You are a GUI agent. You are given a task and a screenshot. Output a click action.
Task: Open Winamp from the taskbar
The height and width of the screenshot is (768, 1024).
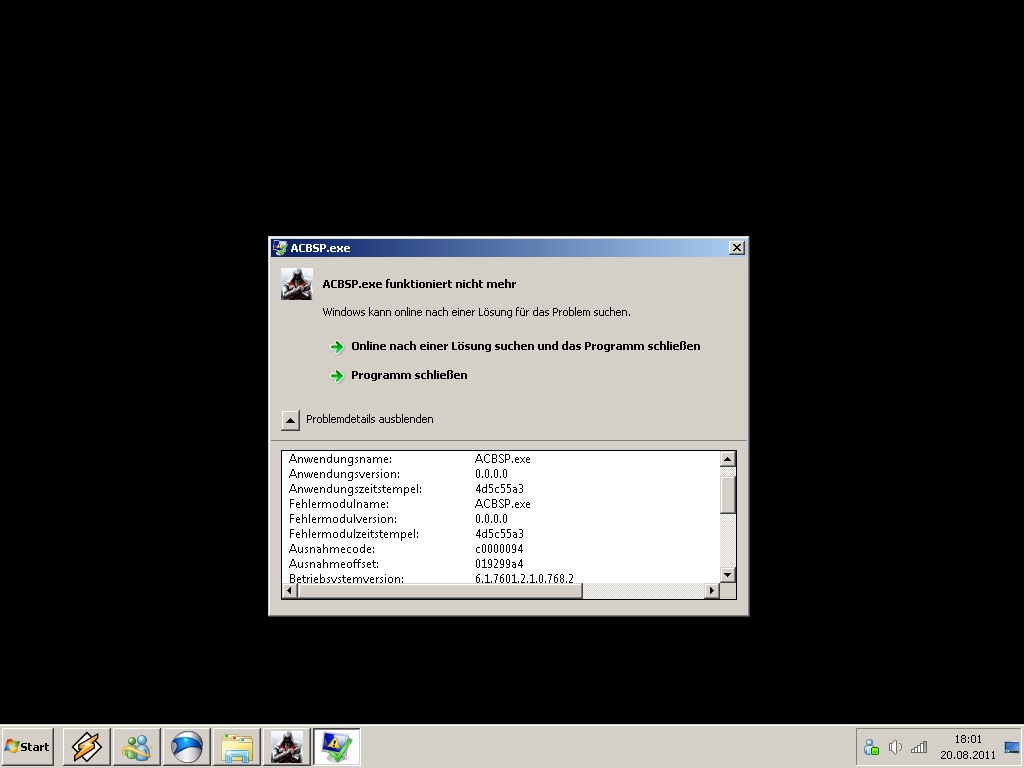click(x=87, y=746)
